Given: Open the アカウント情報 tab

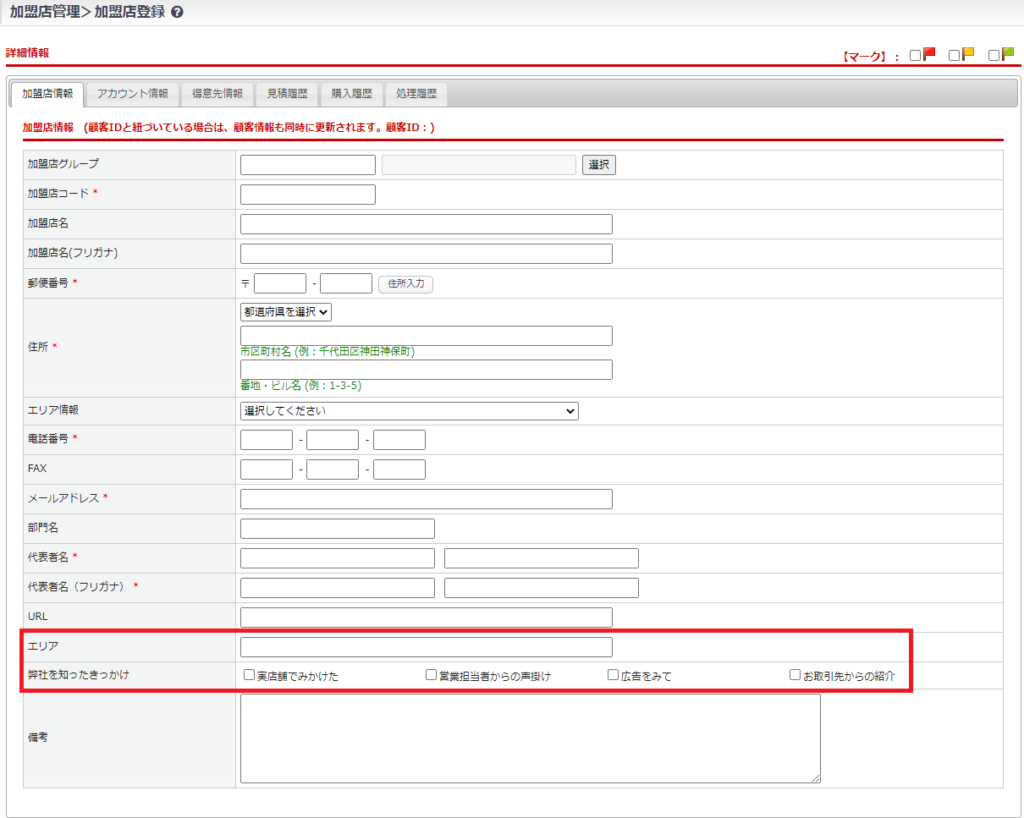Looking at the screenshot, I should (x=132, y=94).
